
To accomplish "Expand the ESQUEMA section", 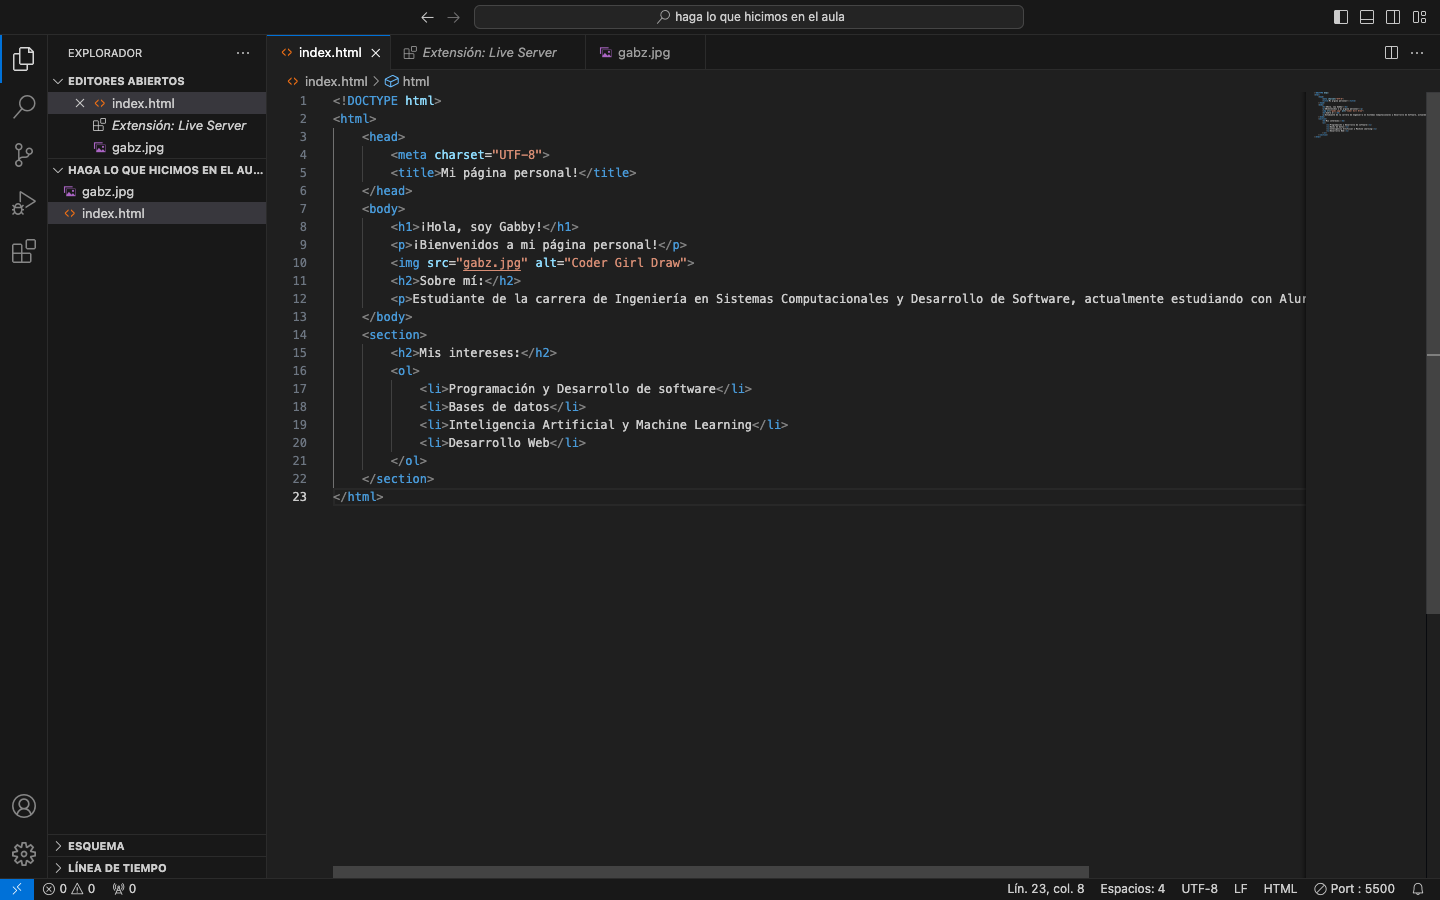I will pyautogui.click(x=157, y=846).
